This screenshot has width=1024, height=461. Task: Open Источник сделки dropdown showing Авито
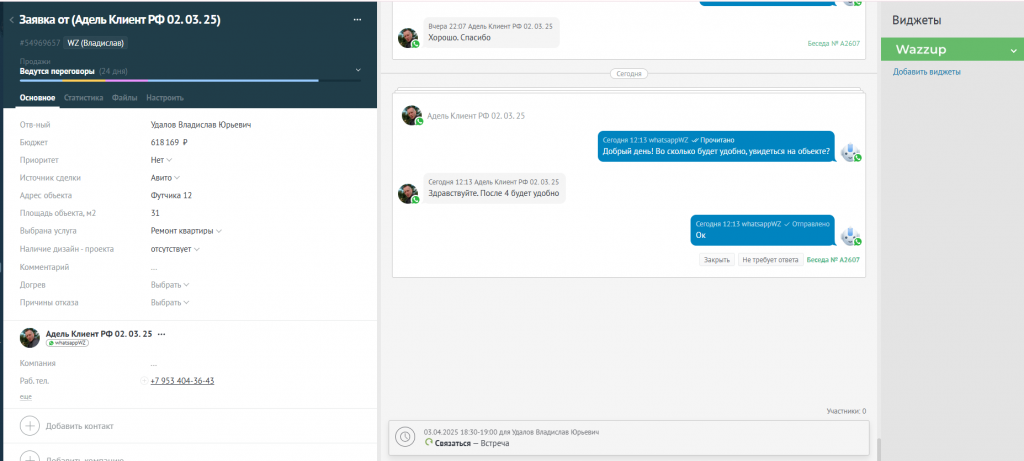(165, 178)
